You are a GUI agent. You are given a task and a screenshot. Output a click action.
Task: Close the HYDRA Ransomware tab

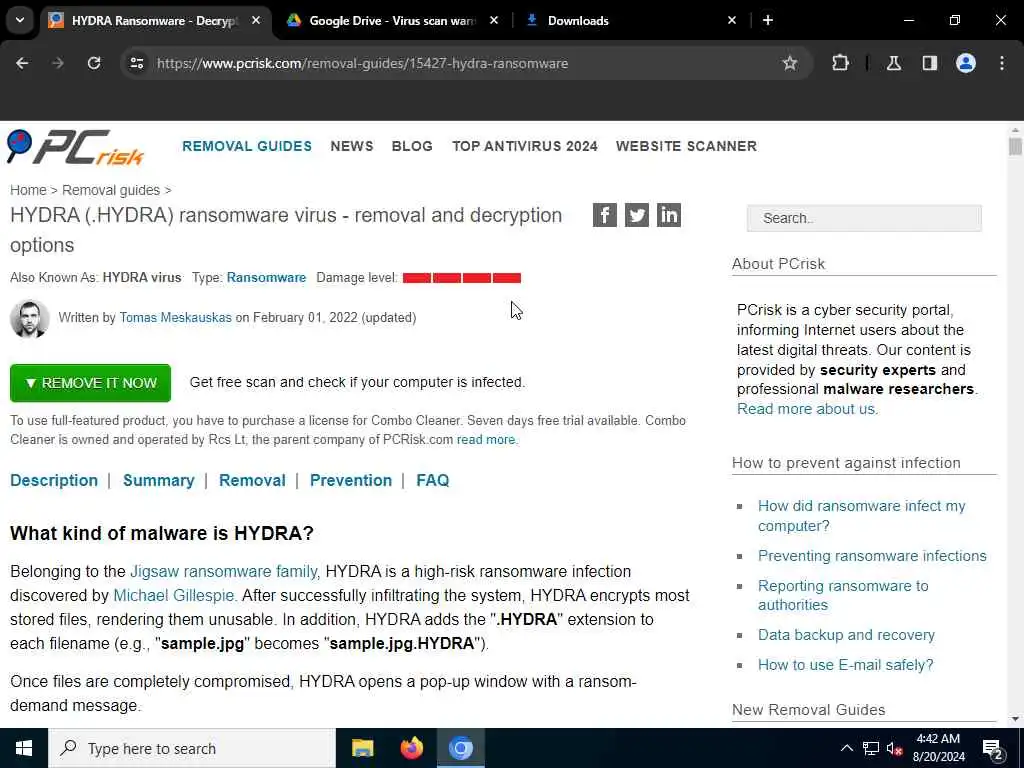tap(256, 20)
